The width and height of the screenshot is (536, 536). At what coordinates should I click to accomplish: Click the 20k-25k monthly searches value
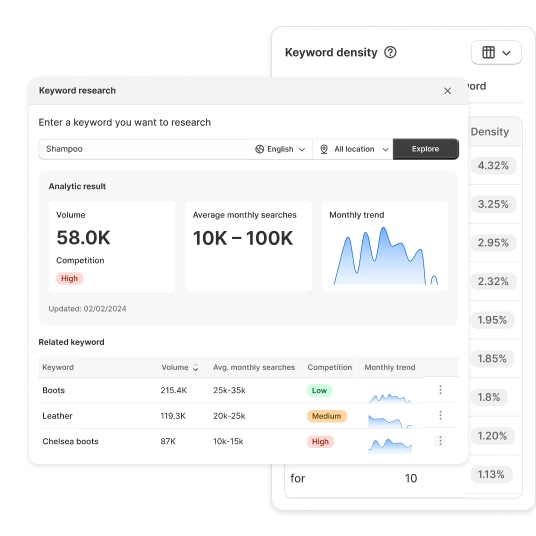[229, 416]
